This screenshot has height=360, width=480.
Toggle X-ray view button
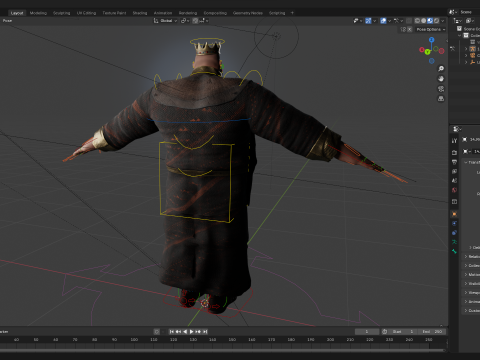click(x=409, y=21)
